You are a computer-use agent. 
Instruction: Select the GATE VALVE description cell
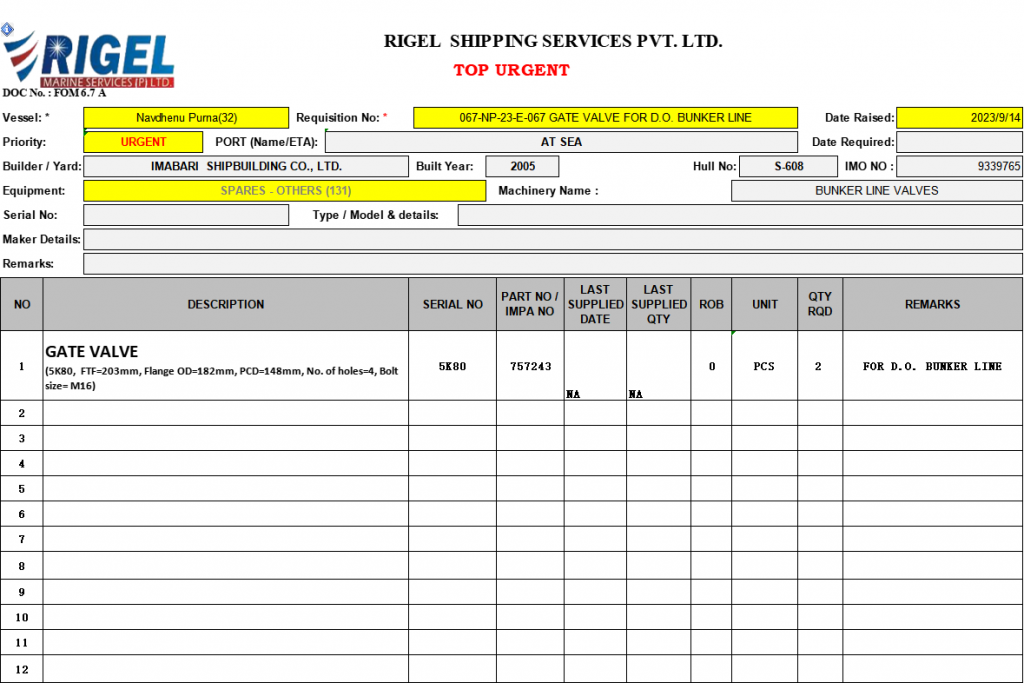tap(226, 367)
